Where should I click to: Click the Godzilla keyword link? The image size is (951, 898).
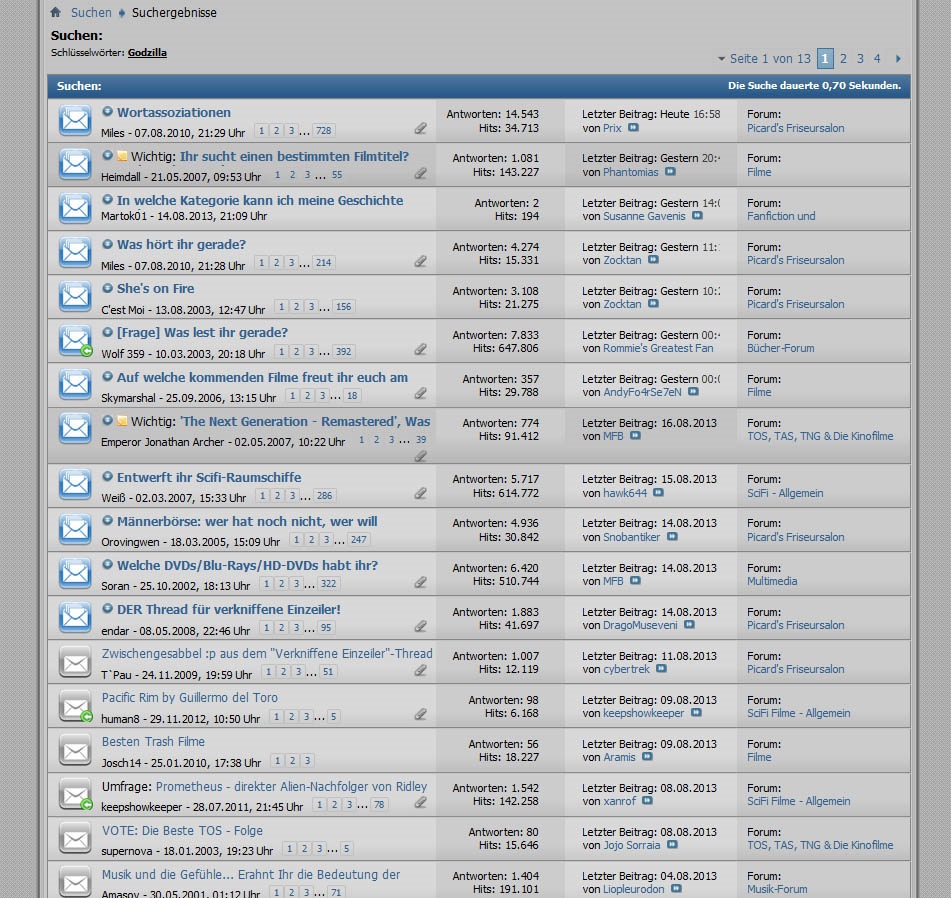(147, 53)
